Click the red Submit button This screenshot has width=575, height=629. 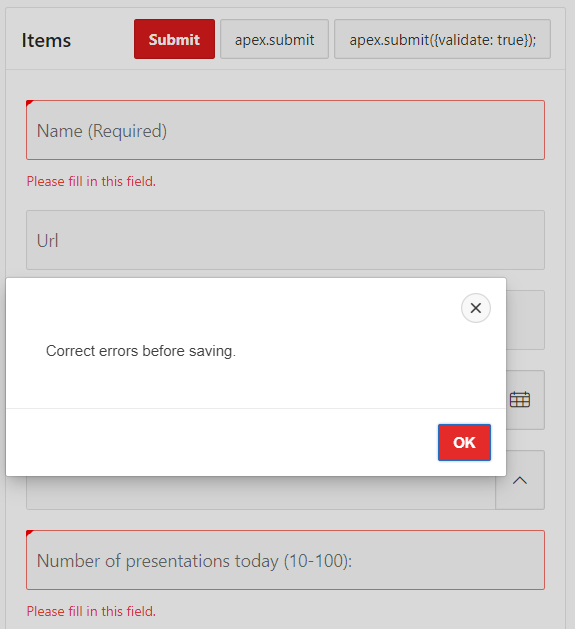tap(174, 39)
